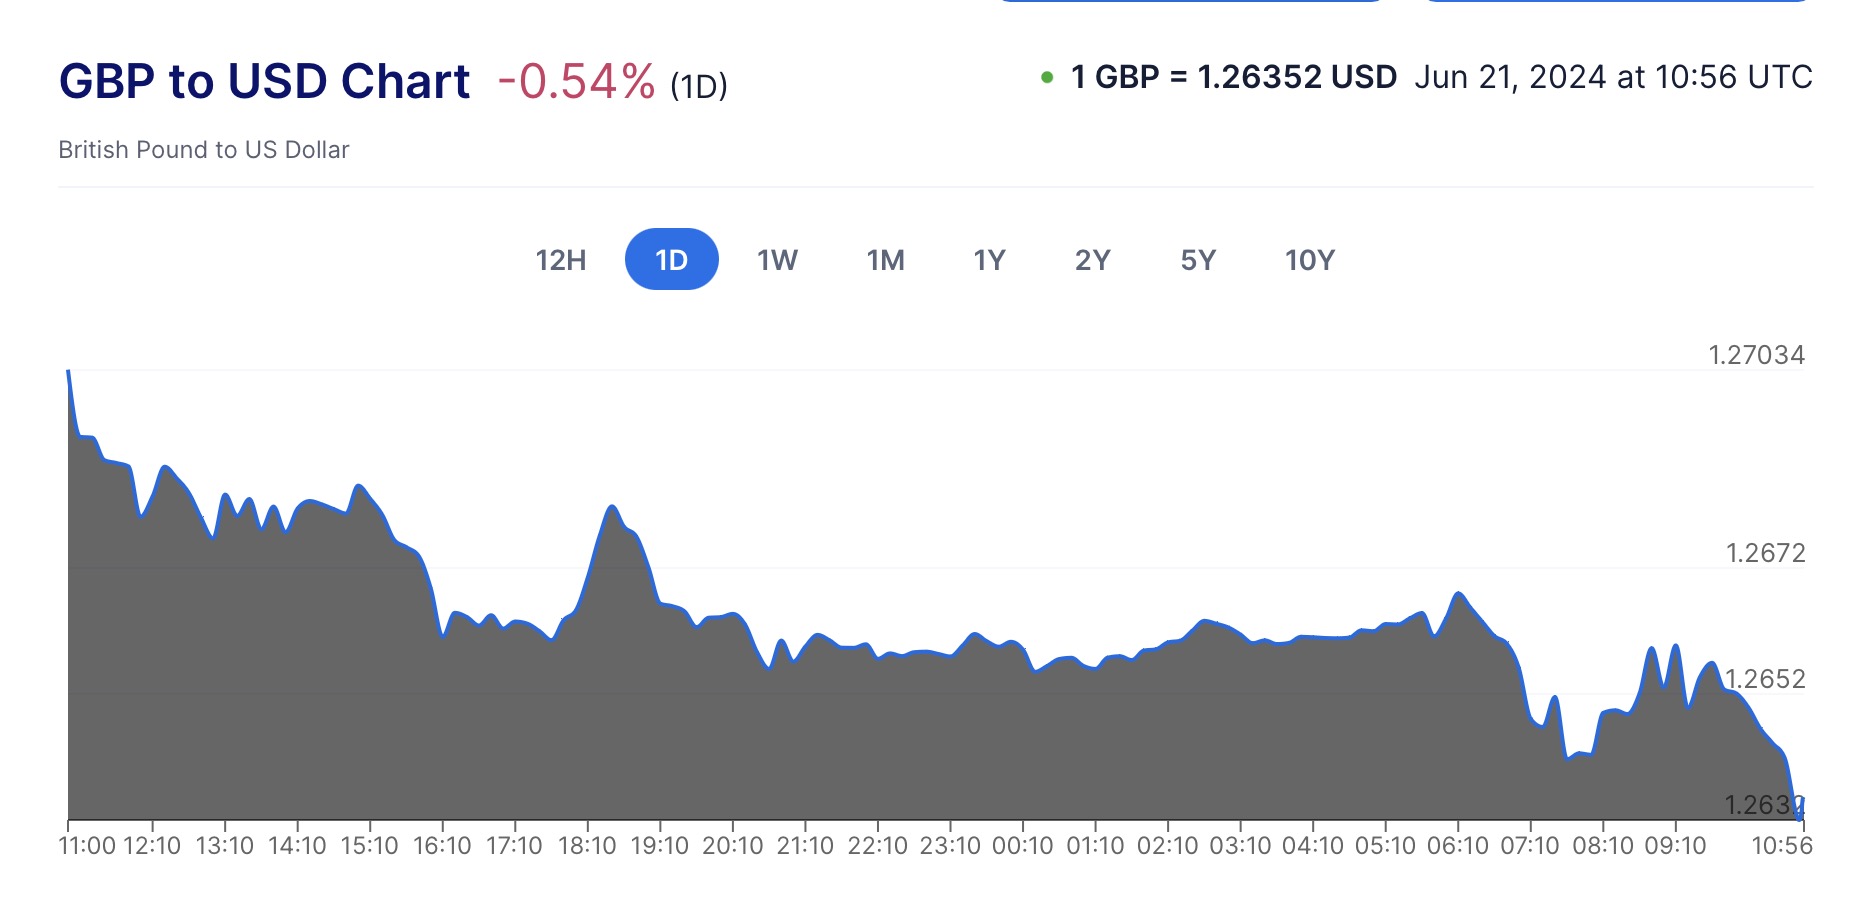Click the Jun 21, 2024 timestamp
Screen dimensions: 1856x916
coord(1612,77)
